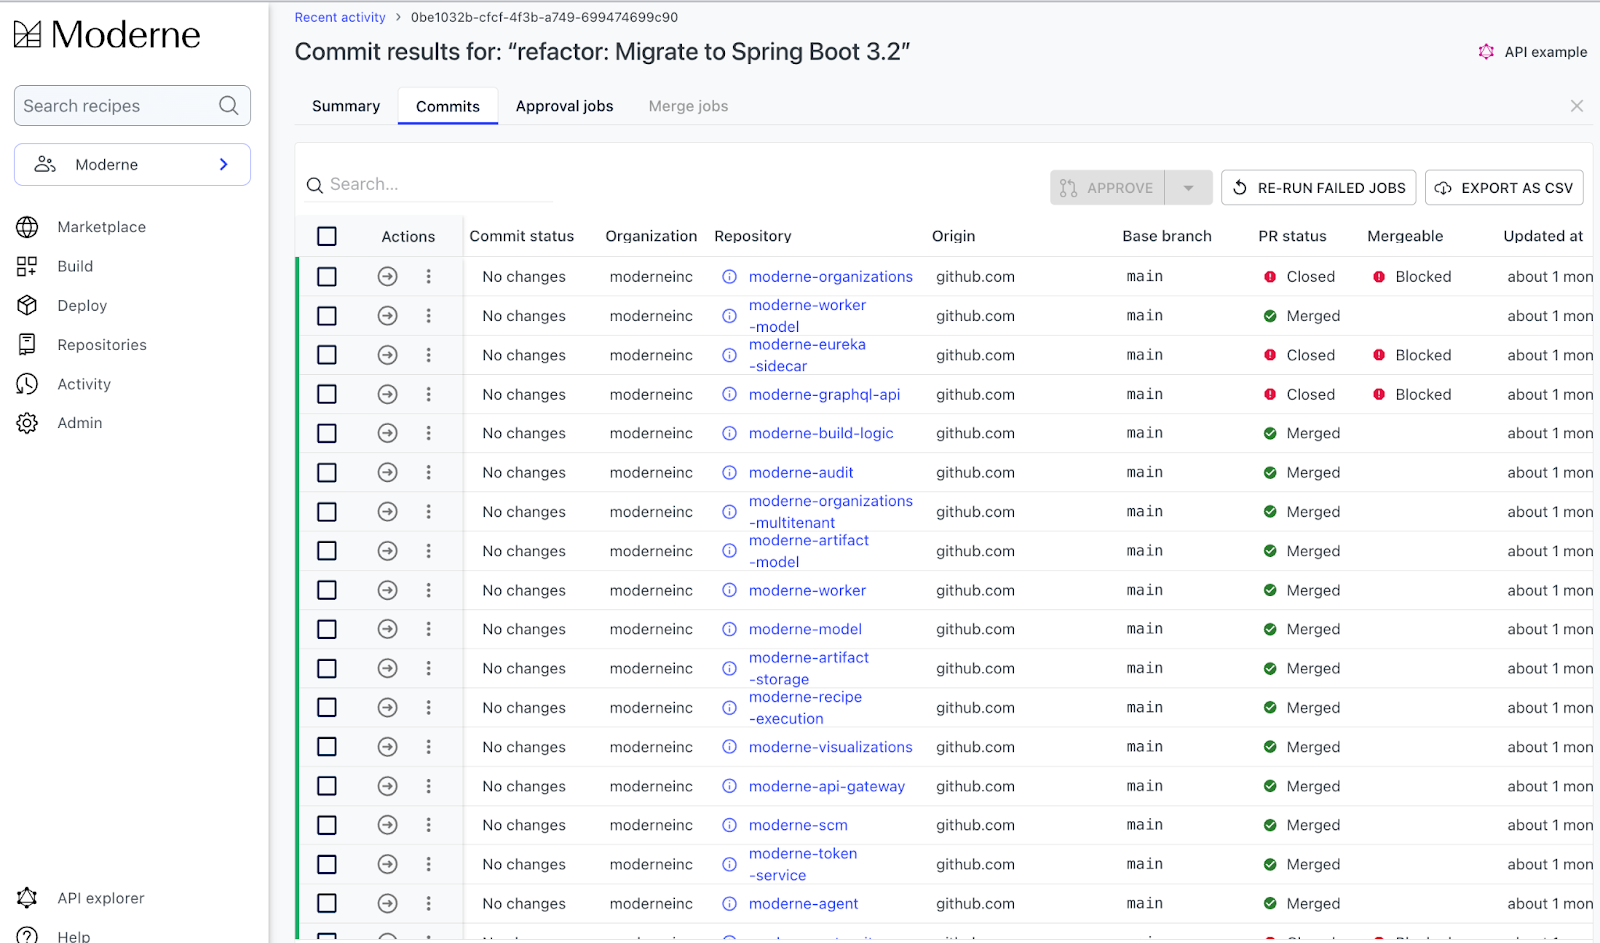Image resolution: width=1600 pixels, height=943 pixels.
Task: Open three-dot menu for moderne-worker-model row
Action: point(429,316)
